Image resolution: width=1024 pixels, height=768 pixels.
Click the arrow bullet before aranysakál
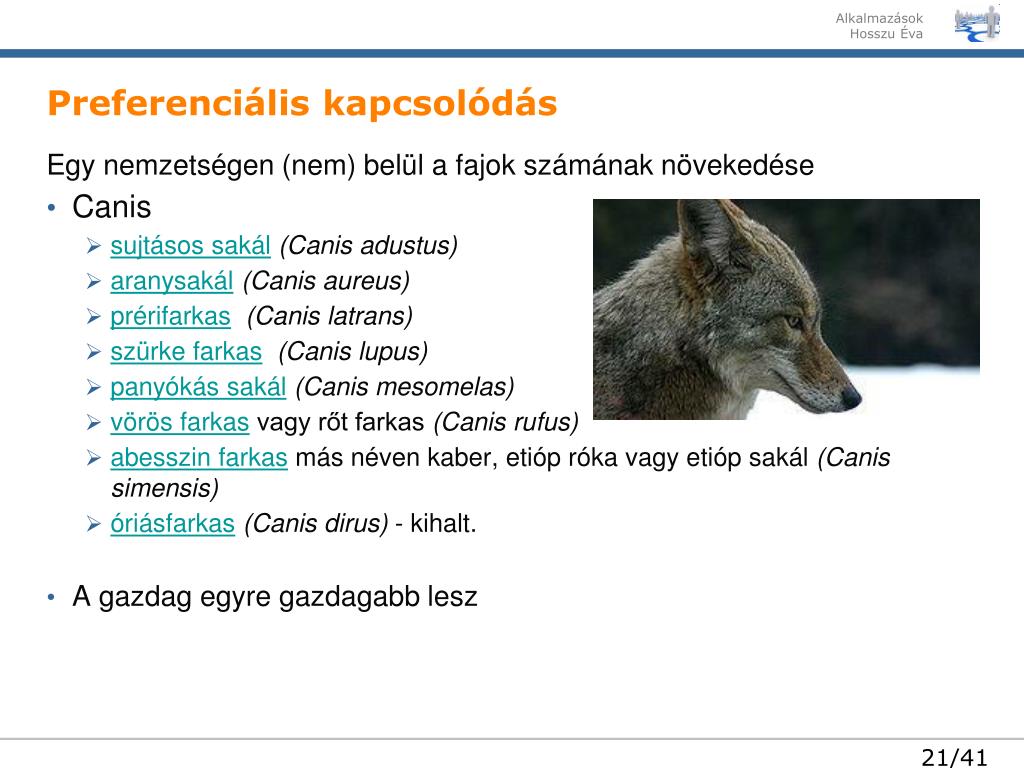(94, 281)
